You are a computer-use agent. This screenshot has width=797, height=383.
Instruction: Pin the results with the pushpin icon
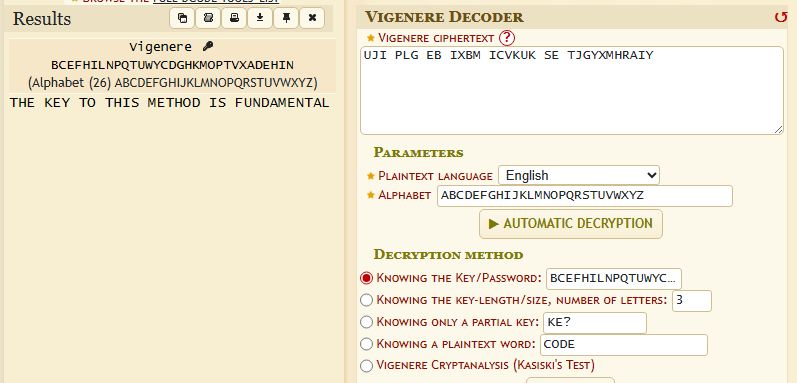click(286, 18)
